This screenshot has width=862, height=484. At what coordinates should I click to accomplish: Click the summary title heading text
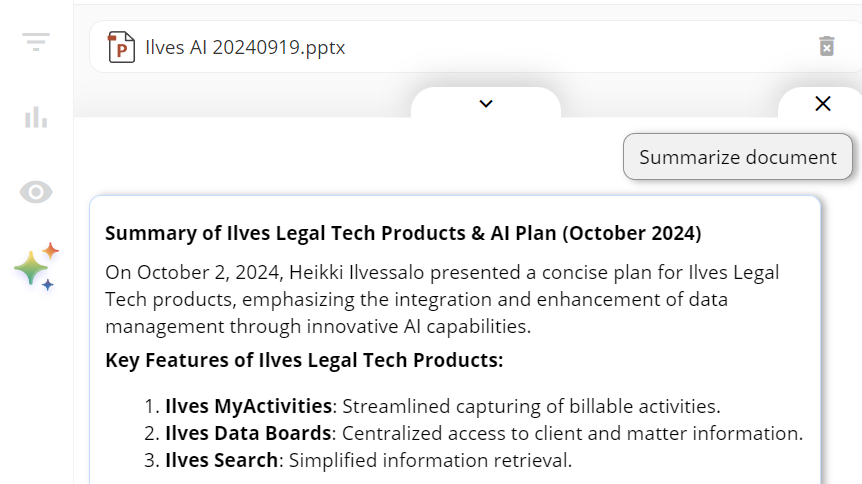[x=403, y=233]
